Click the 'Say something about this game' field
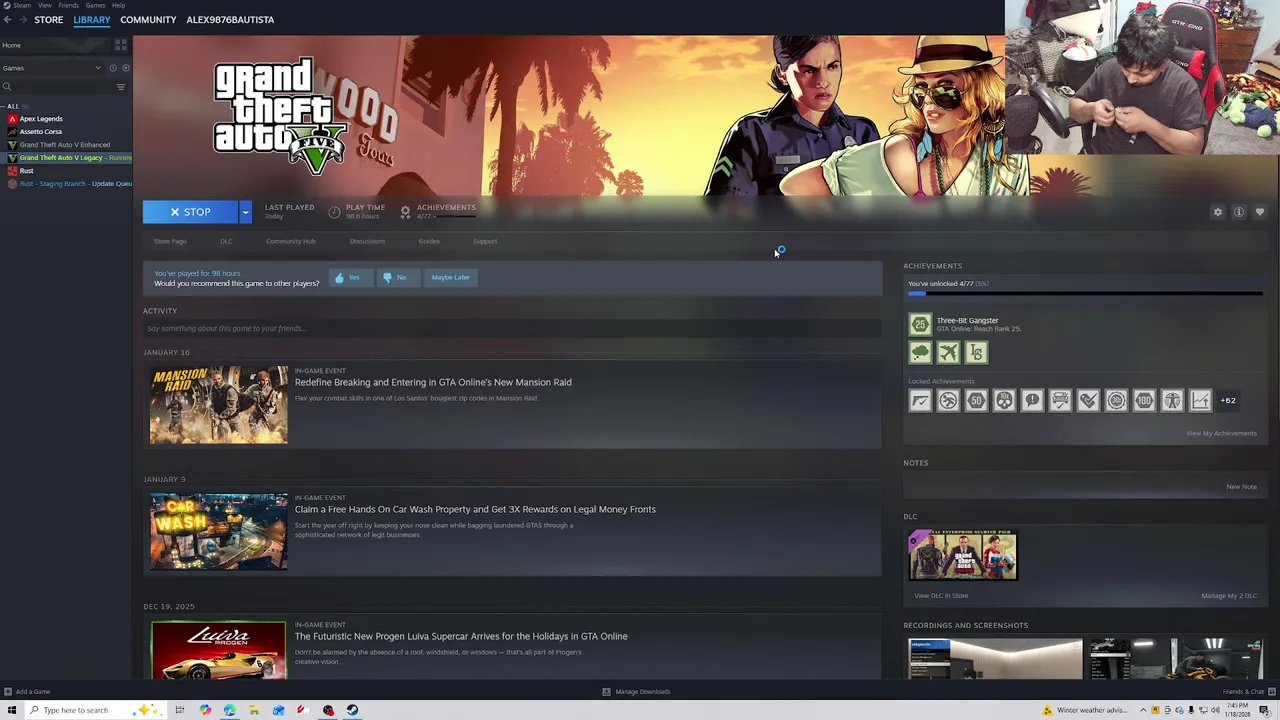The image size is (1280, 720). 512,328
